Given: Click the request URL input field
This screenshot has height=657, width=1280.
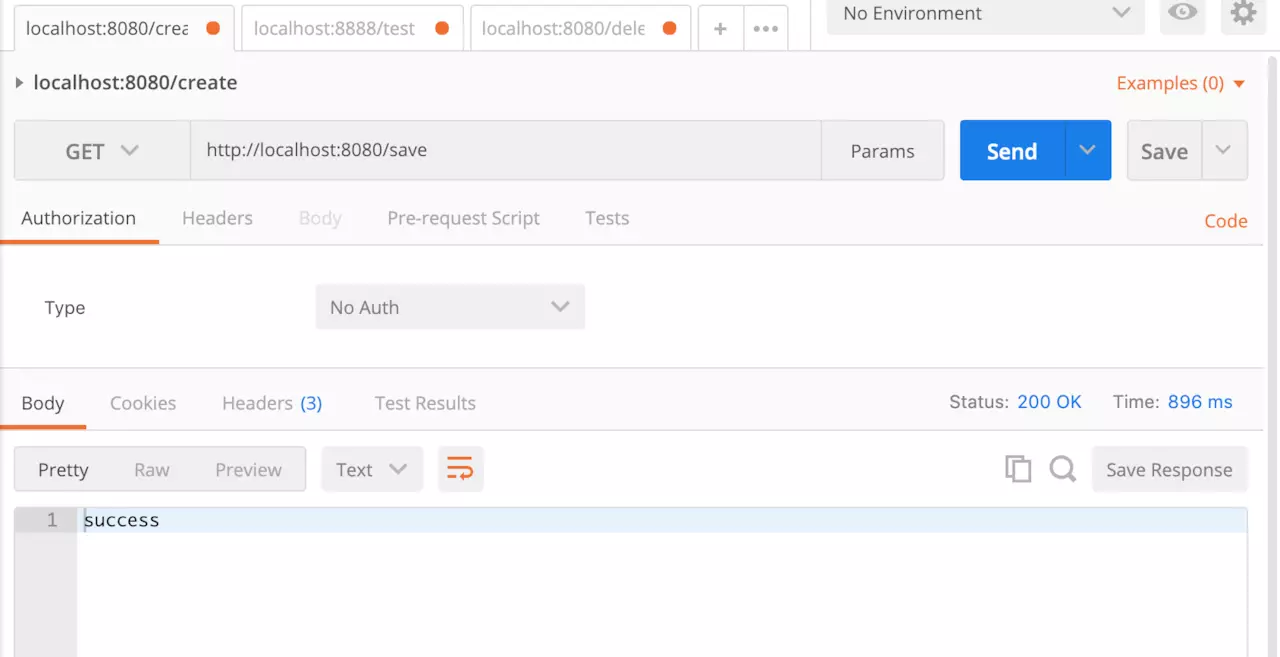Looking at the screenshot, I should click(x=505, y=151).
